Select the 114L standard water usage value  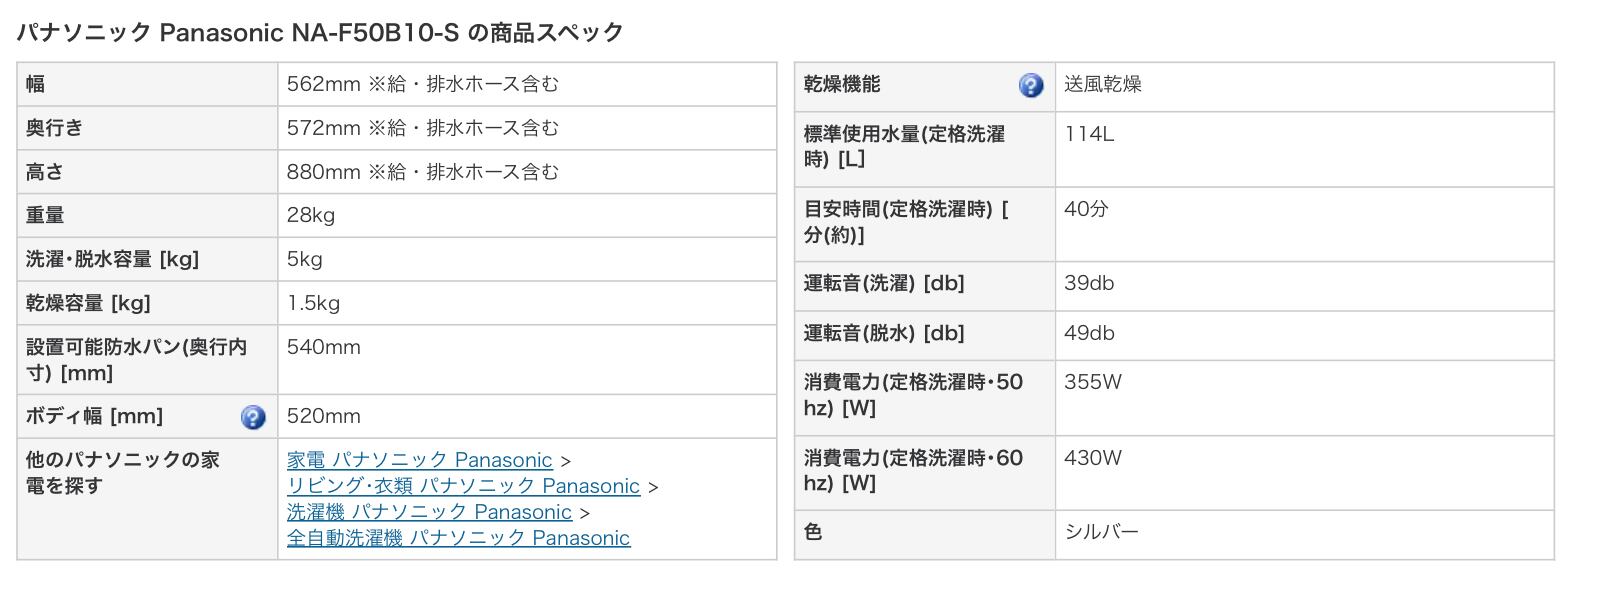click(1089, 134)
